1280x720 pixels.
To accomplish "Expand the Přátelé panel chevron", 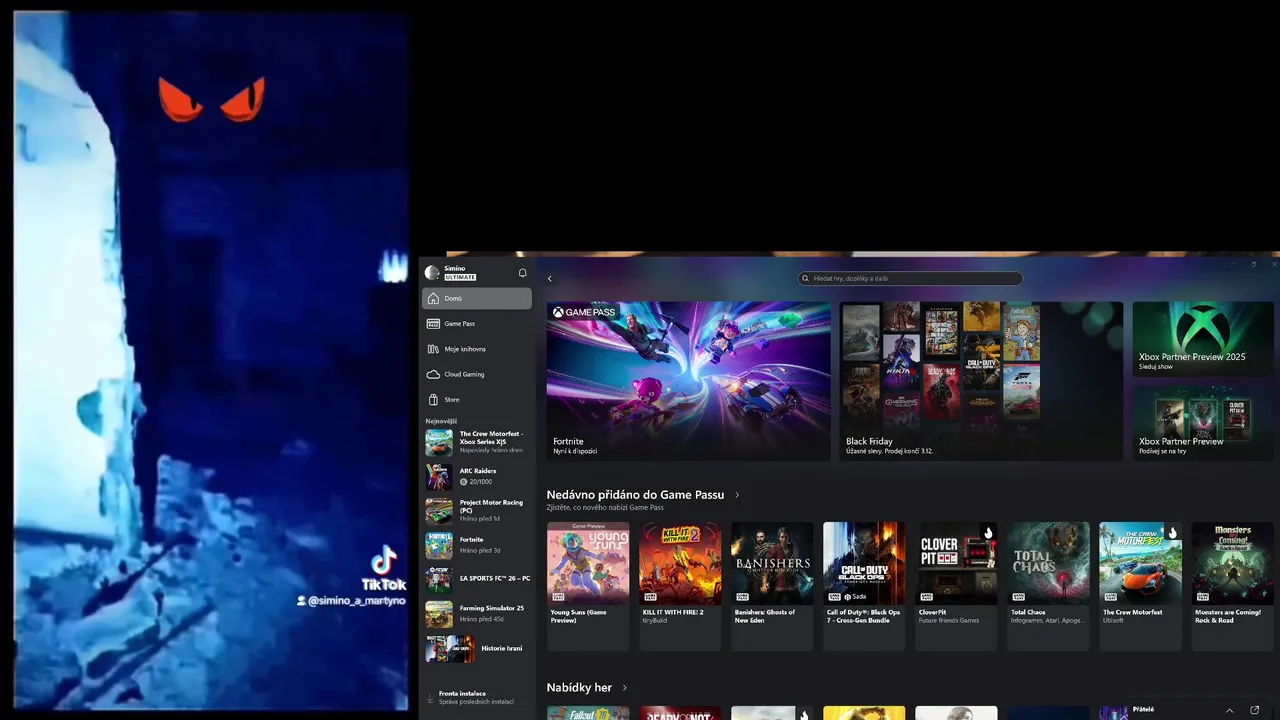I will click(x=1229, y=710).
